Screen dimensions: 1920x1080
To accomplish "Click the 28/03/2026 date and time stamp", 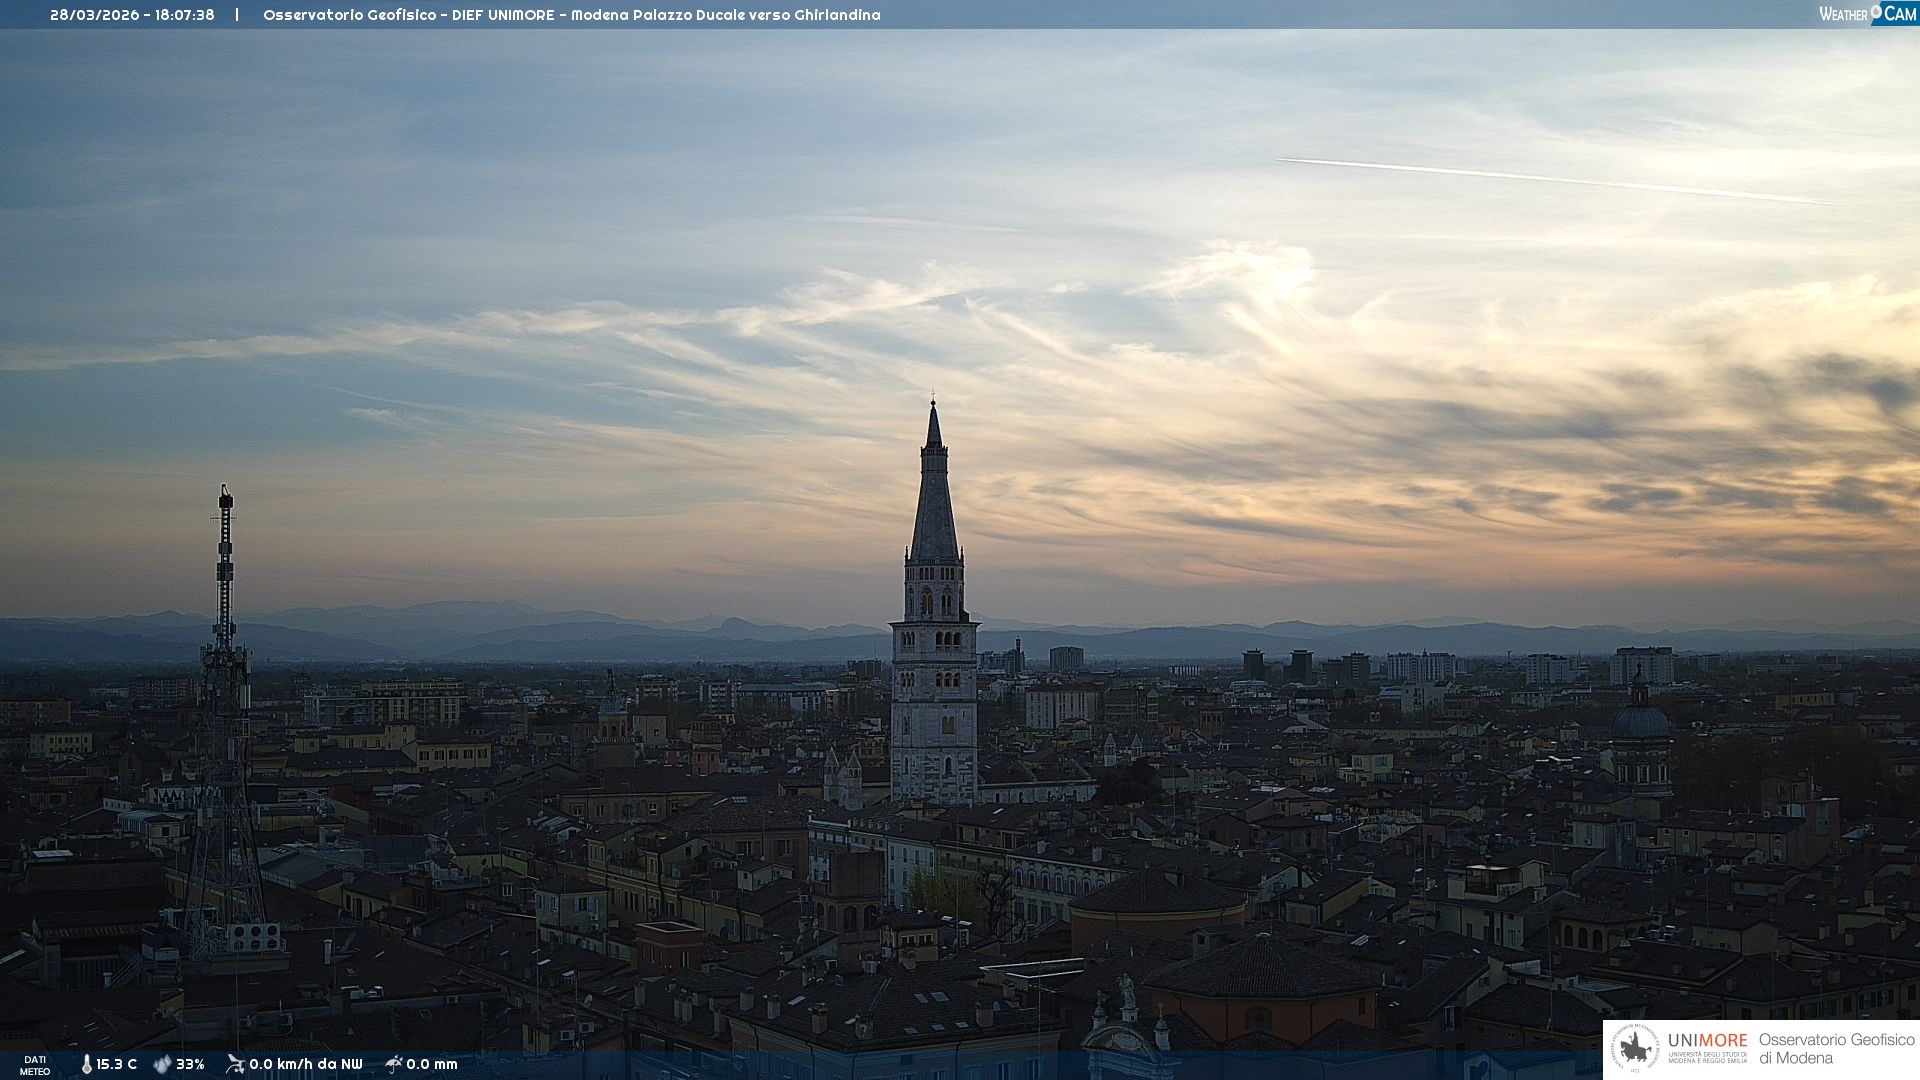I will tap(132, 15).
